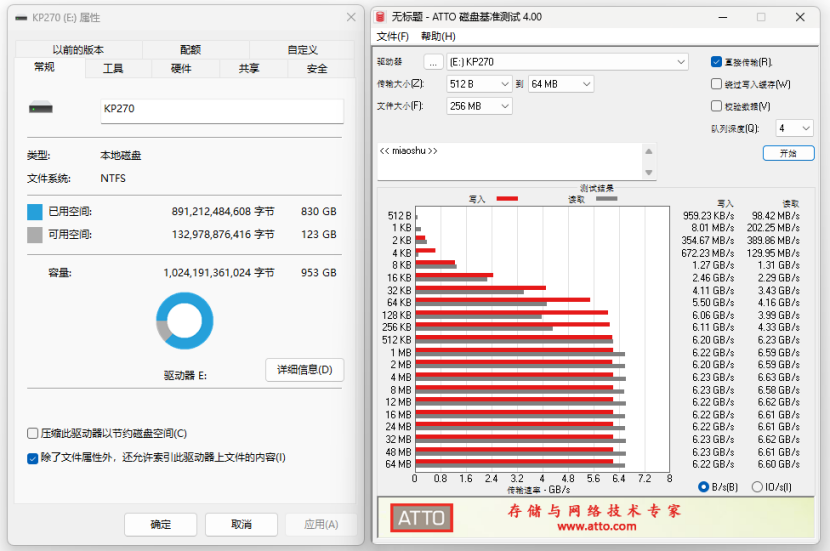Click the 64 MB row label in chart
Viewport: 830px width, 551px height.
click(398, 464)
